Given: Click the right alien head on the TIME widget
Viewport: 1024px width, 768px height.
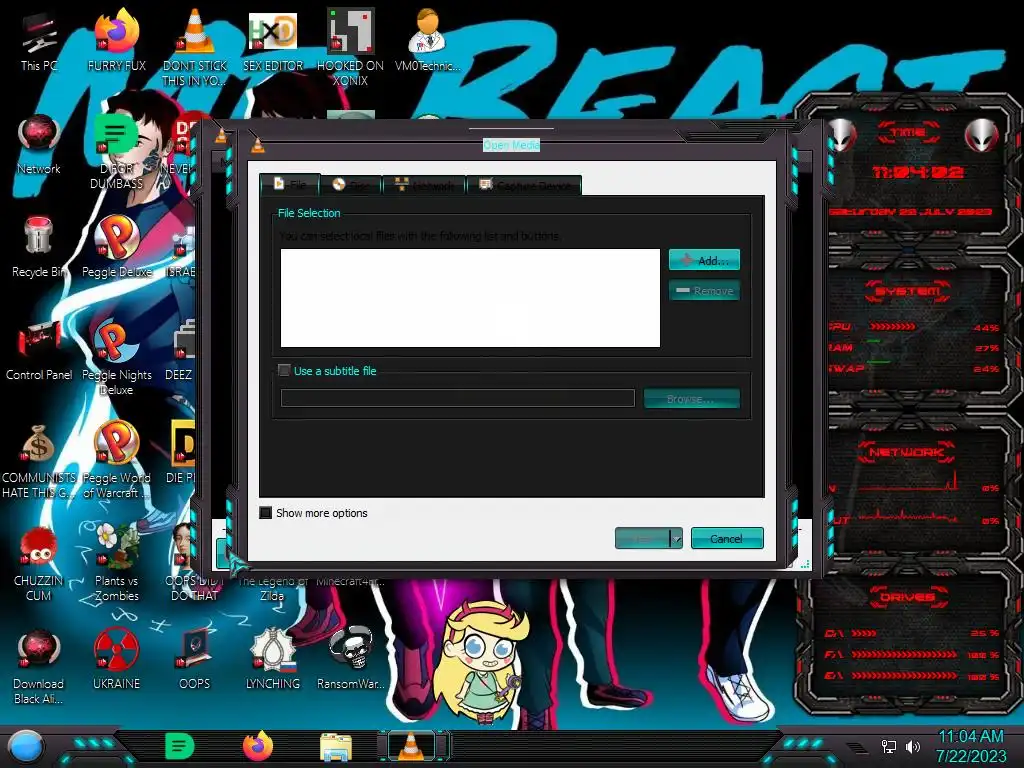Looking at the screenshot, I should [x=982, y=136].
